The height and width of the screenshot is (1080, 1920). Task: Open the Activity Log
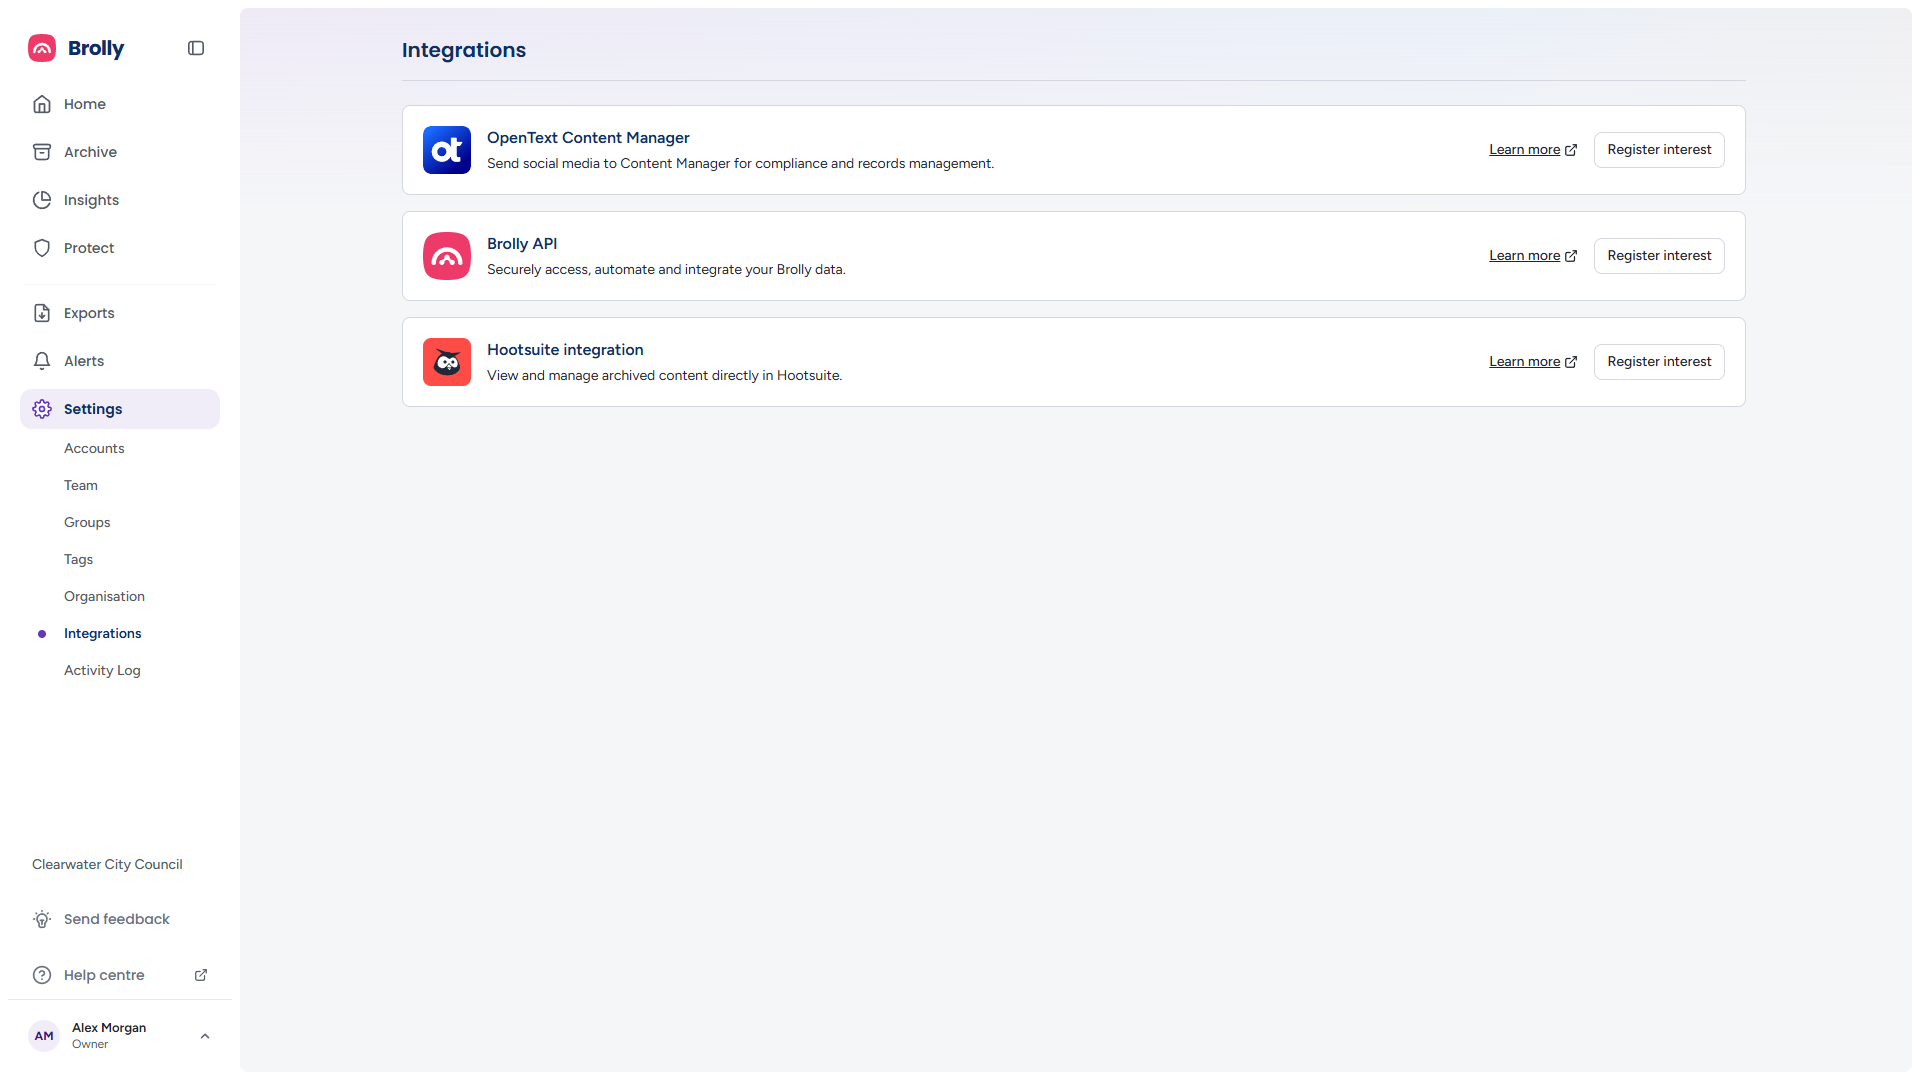[102, 670]
